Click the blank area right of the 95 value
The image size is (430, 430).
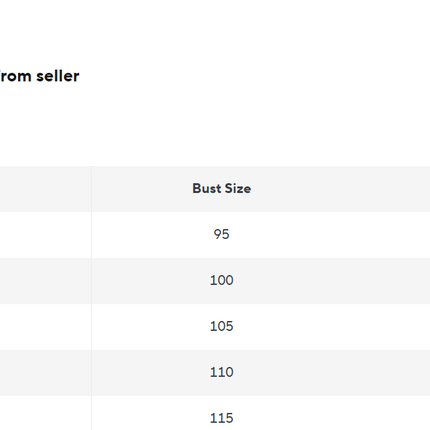[x=330, y=235]
